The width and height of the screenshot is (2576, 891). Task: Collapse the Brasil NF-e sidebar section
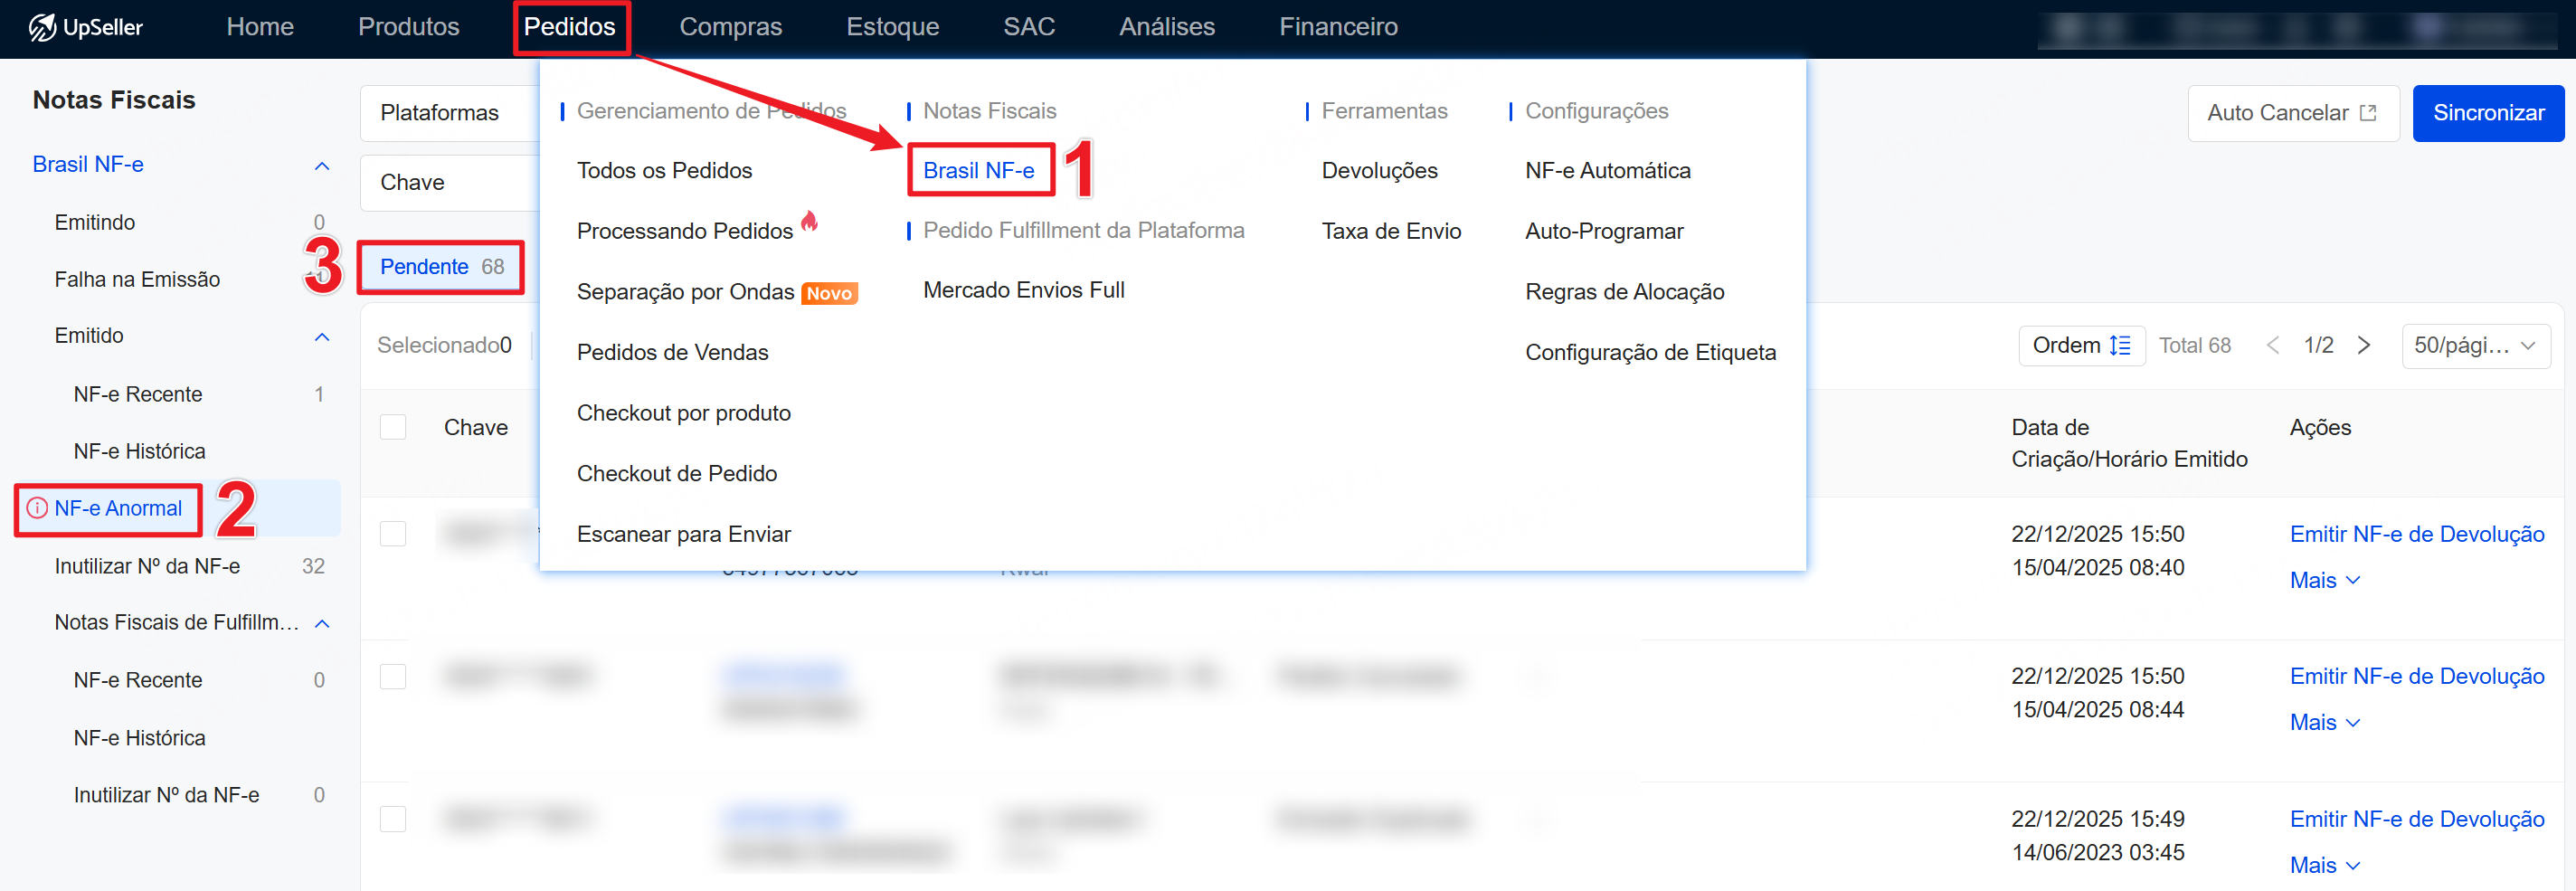pyautogui.click(x=321, y=166)
